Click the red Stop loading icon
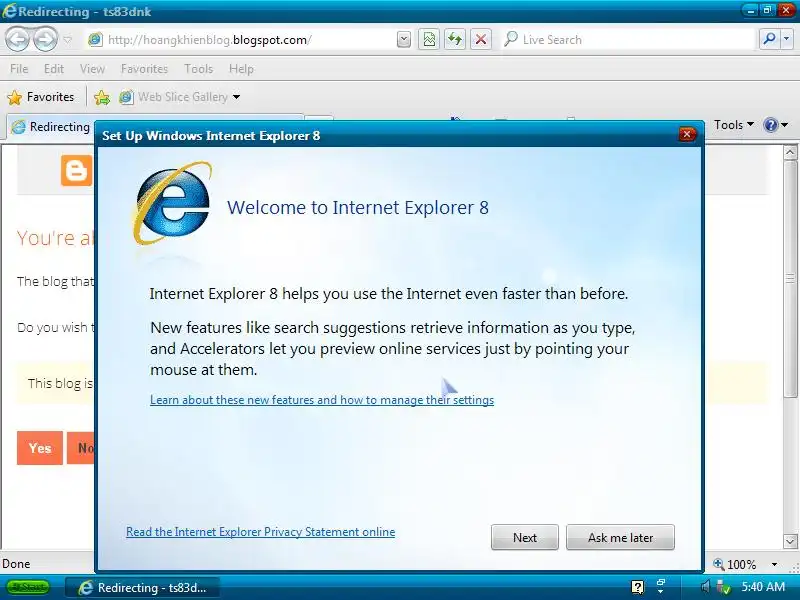The height and width of the screenshot is (600, 800). pos(481,39)
